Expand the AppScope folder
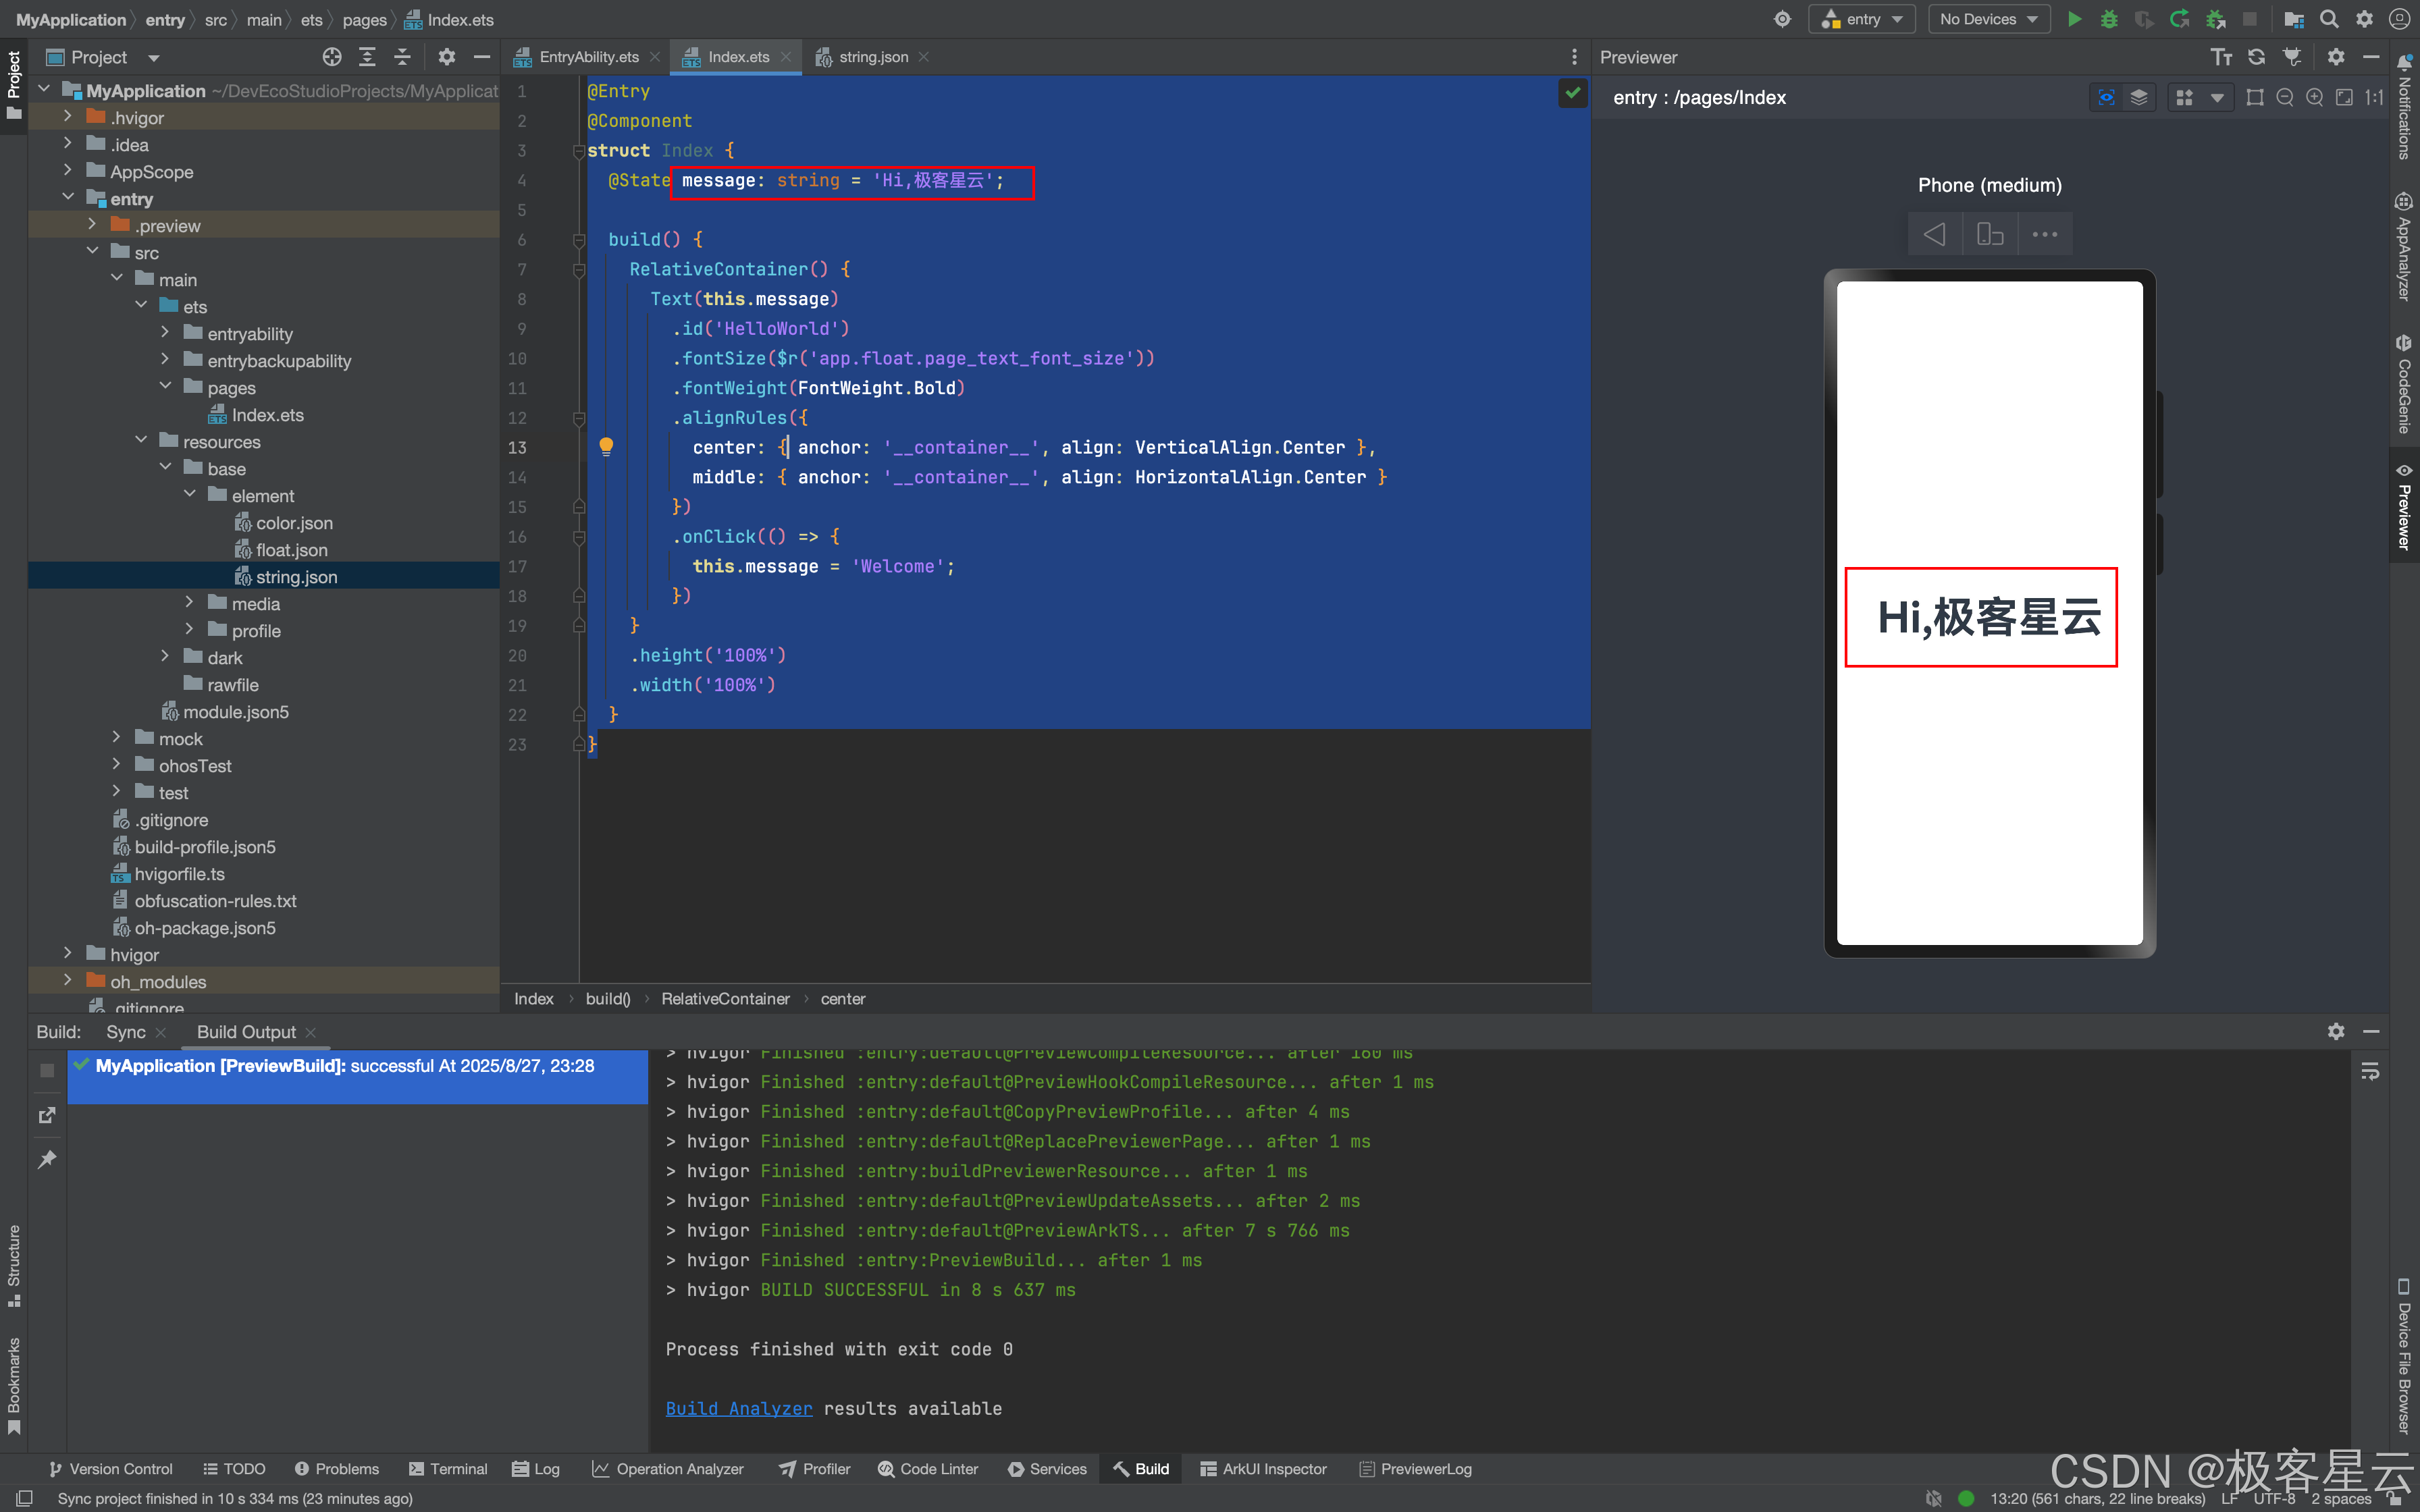 (67, 171)
